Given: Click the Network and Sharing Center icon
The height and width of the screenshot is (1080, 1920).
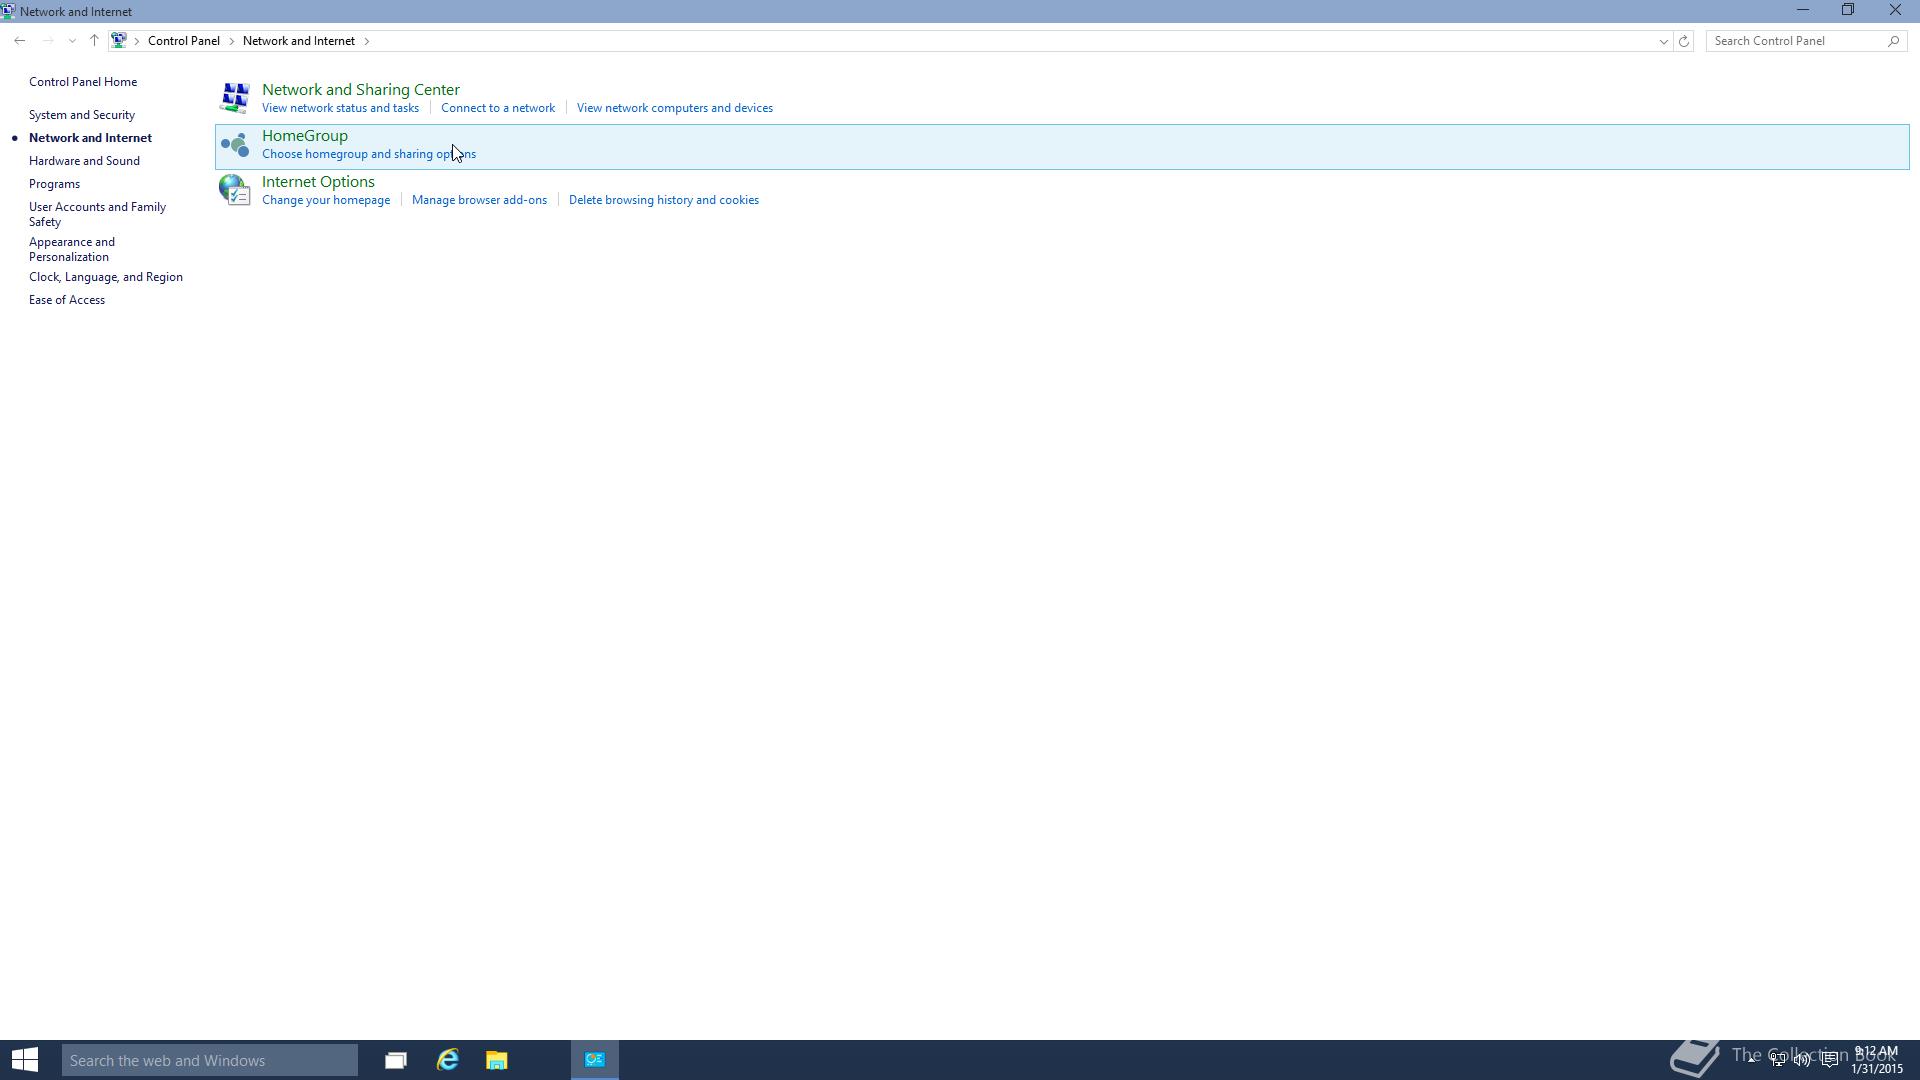Looking at the screenshot, I should tap(235, 98).
